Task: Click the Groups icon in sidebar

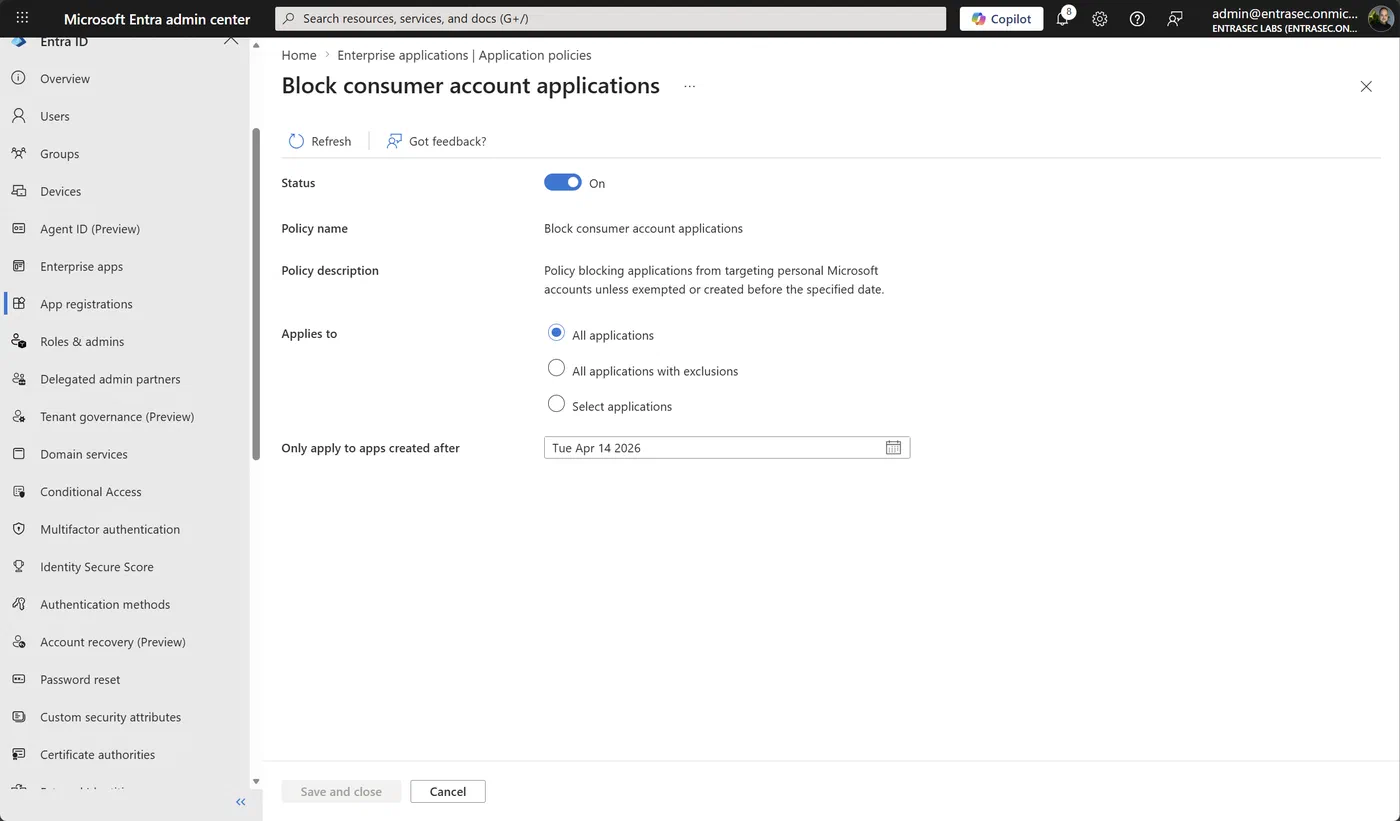Action: (18, 153)
